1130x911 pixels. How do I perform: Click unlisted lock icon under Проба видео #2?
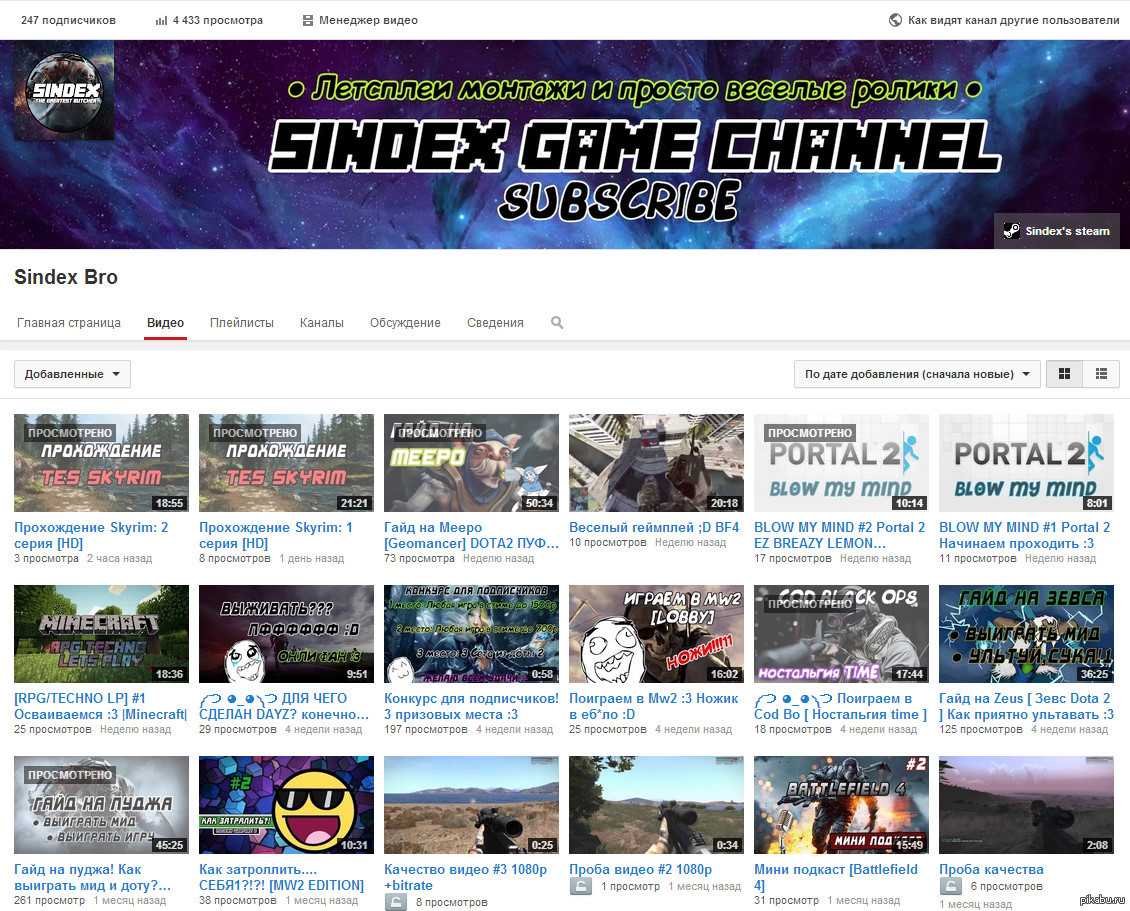(581, 887)
